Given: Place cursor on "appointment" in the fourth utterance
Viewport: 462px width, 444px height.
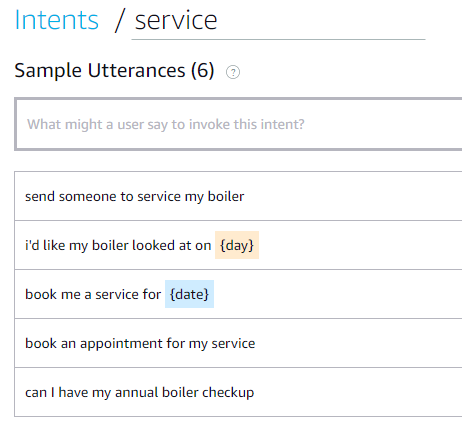Looking at the screenshot, I should (x=121, y=343).
